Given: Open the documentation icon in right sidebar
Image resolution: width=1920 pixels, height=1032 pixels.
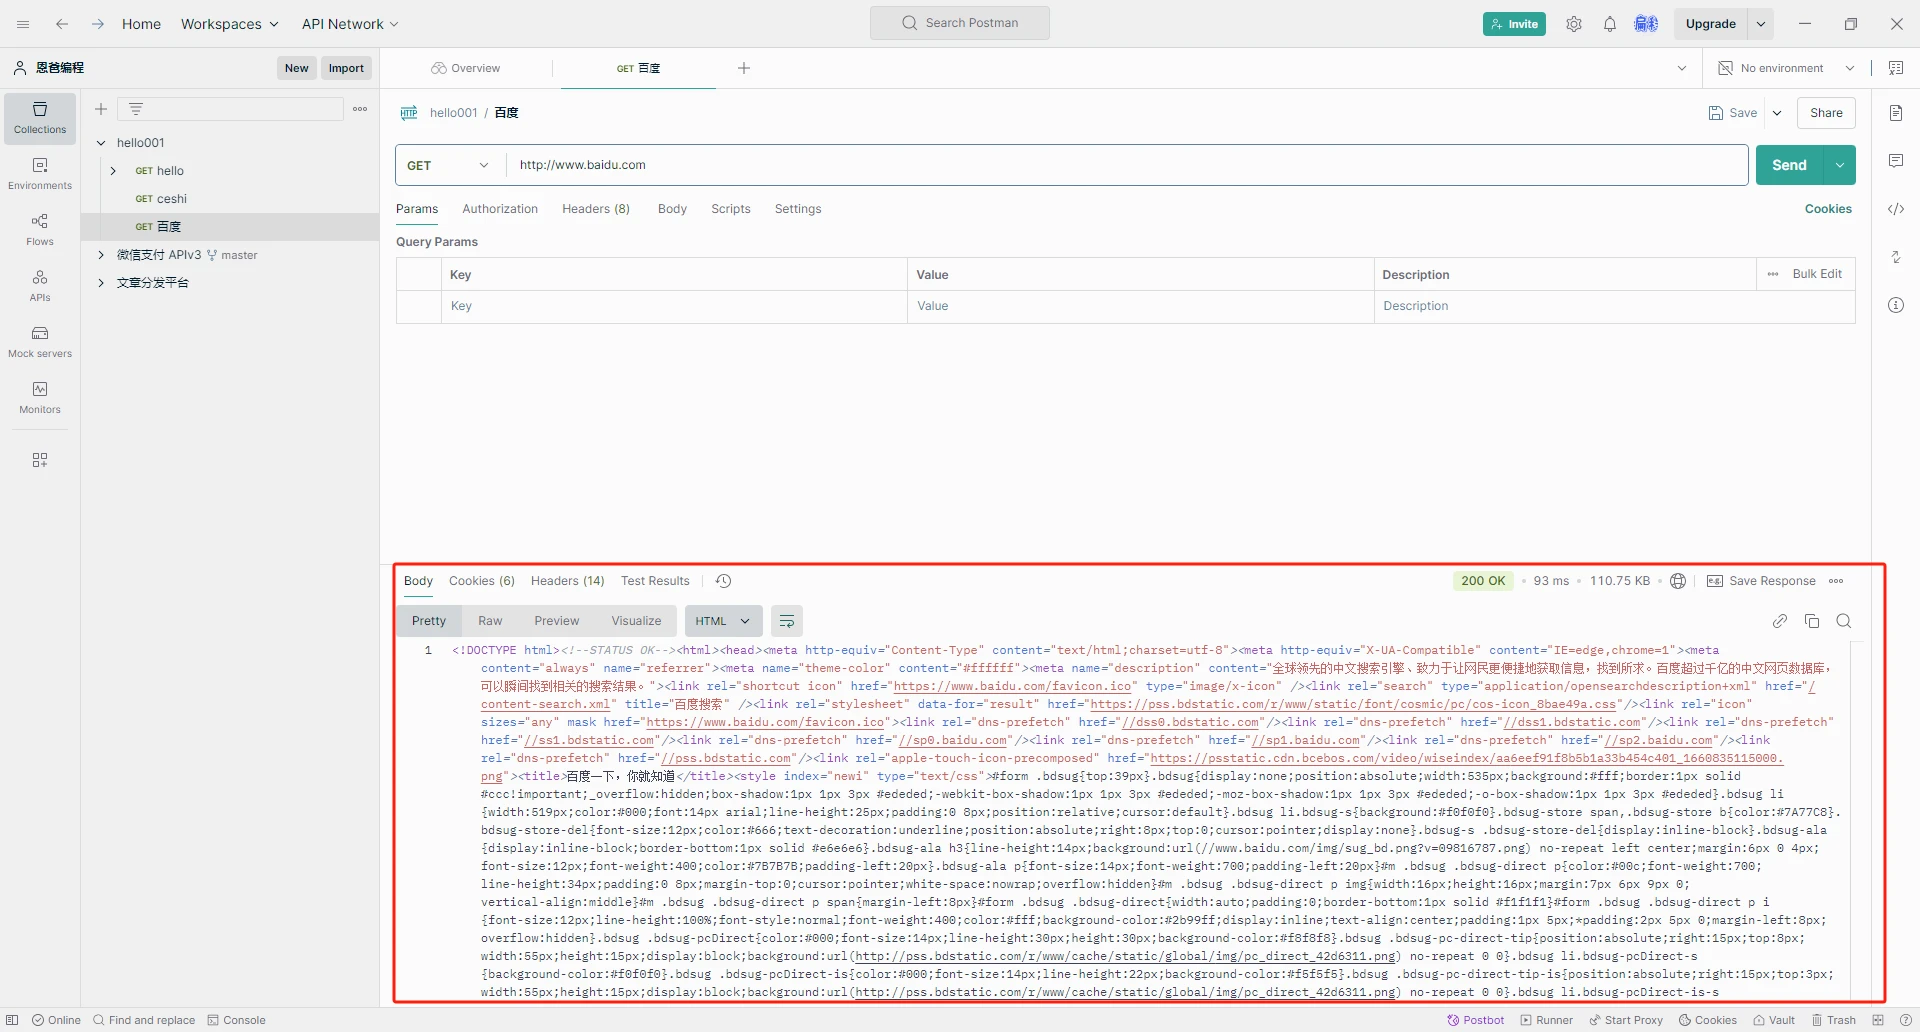Looking at the screenshot, I should coord(1896,113).
